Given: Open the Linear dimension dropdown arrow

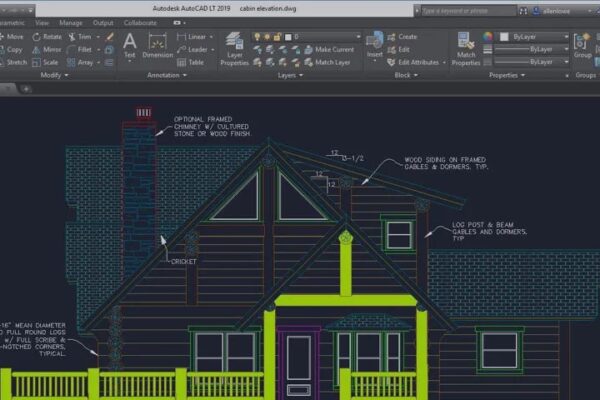Looking at the screenshot, I should (x=211, y=37).
